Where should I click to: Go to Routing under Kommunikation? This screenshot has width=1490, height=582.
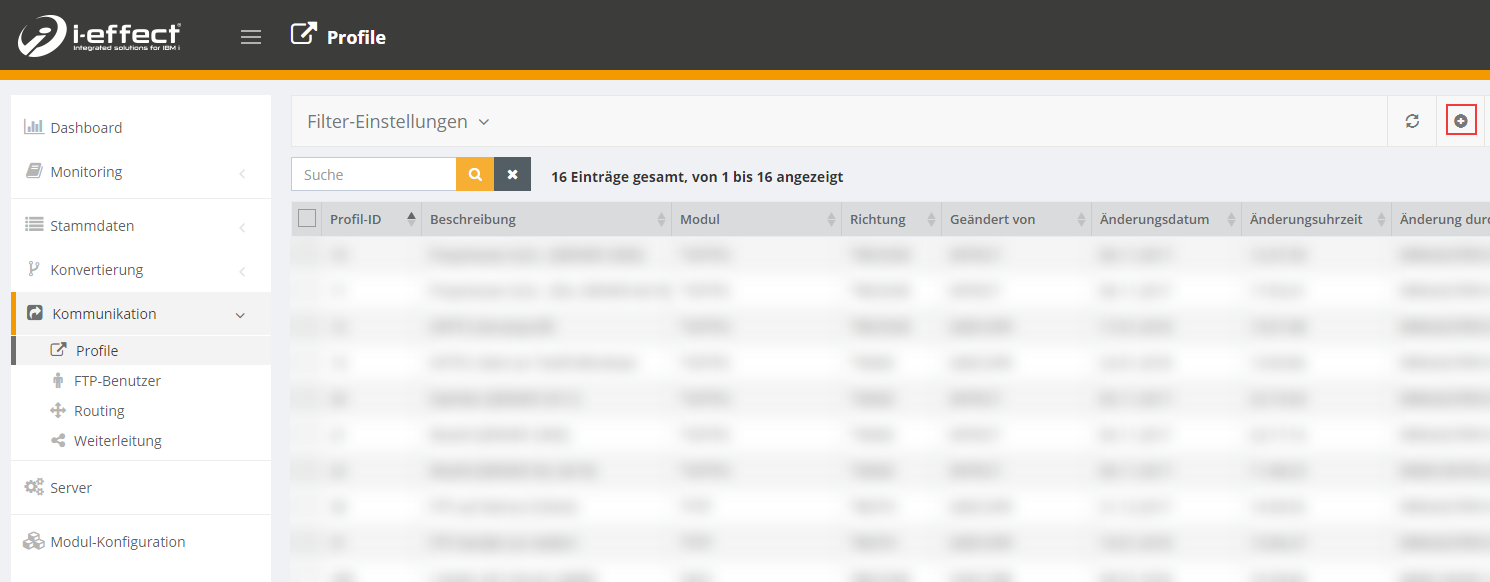(x=99, y=411)
